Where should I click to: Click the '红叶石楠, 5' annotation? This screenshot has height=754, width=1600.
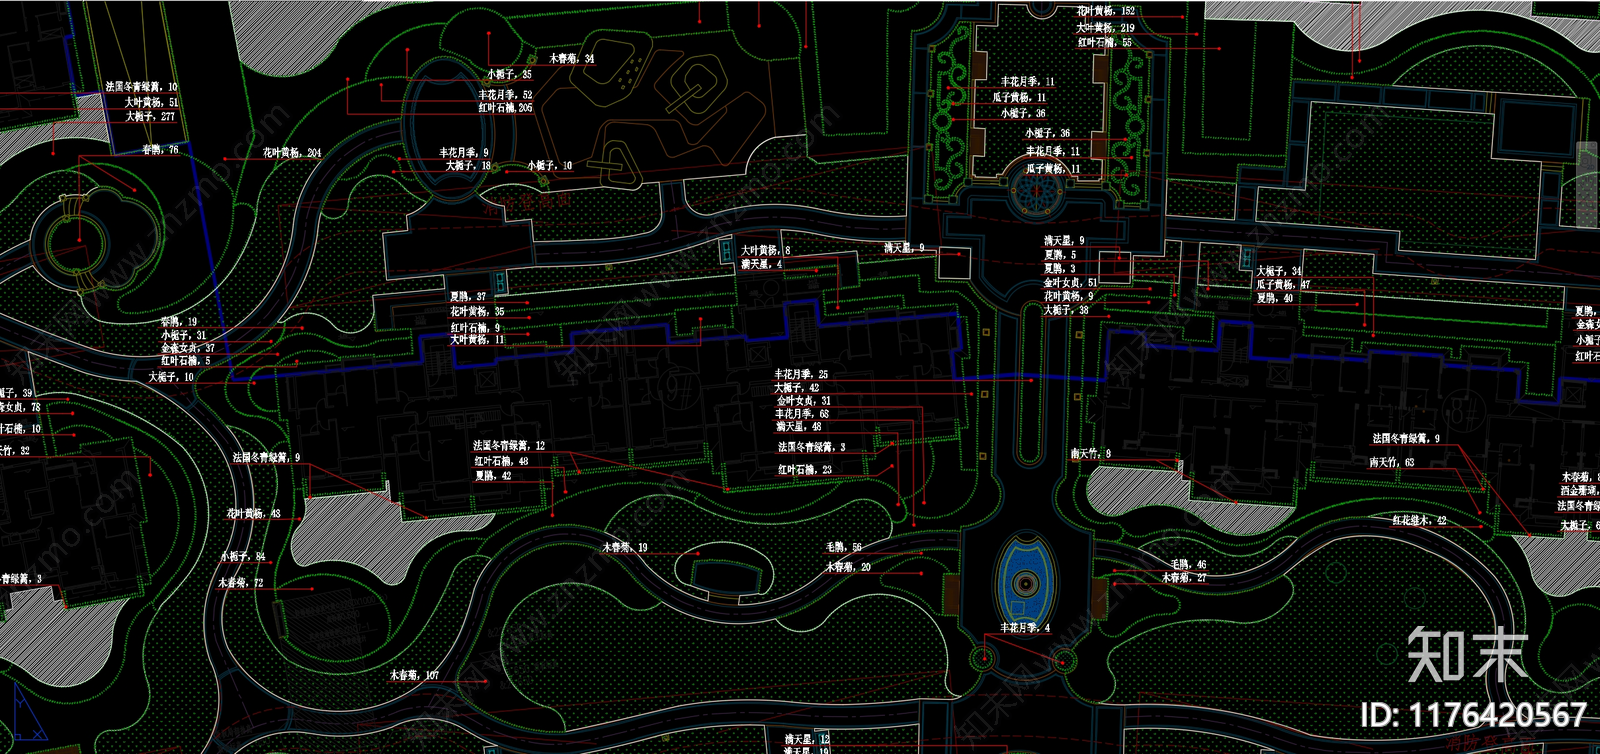click(186, 361)
